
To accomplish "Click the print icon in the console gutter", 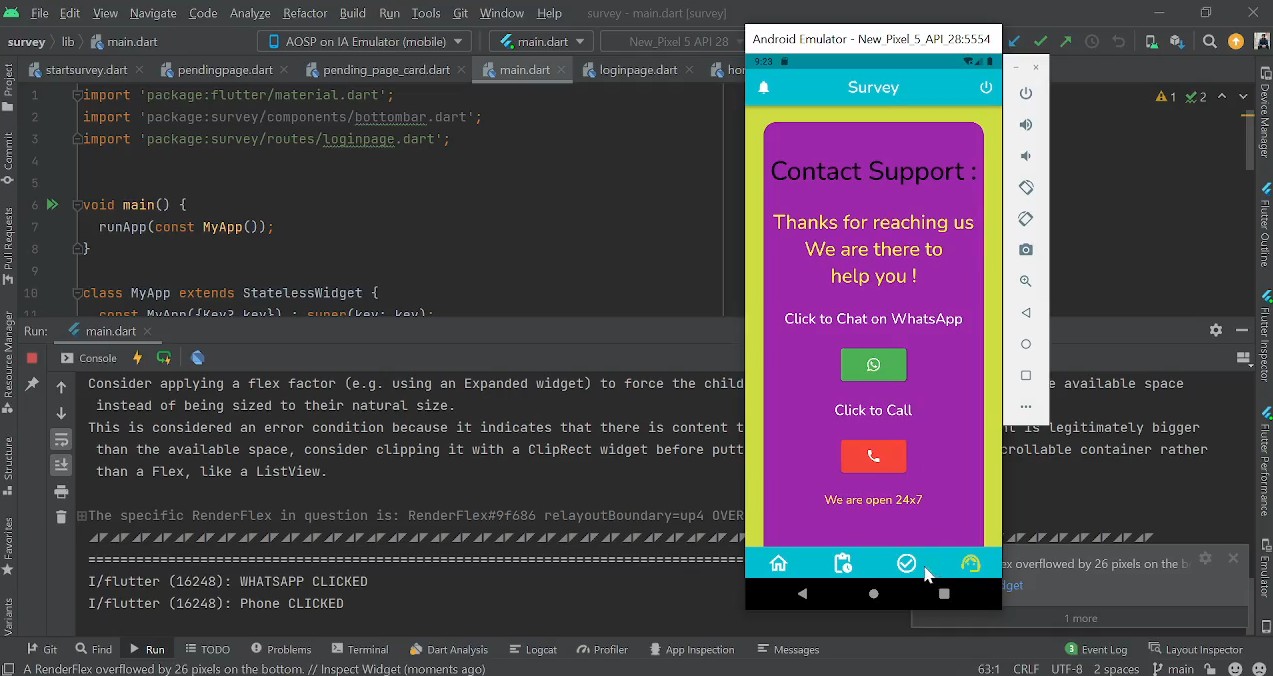I will click(x=61, y=491).
